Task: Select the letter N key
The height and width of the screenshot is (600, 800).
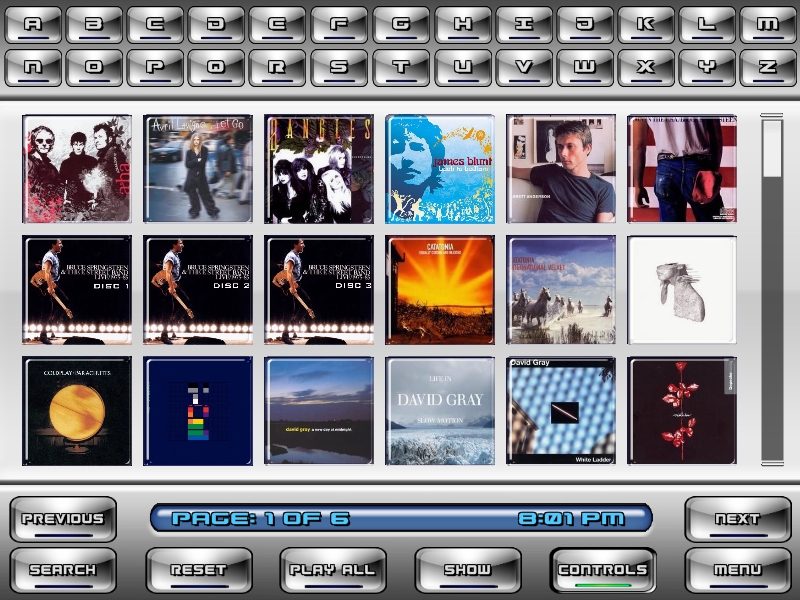Action: tap(33, 67)
